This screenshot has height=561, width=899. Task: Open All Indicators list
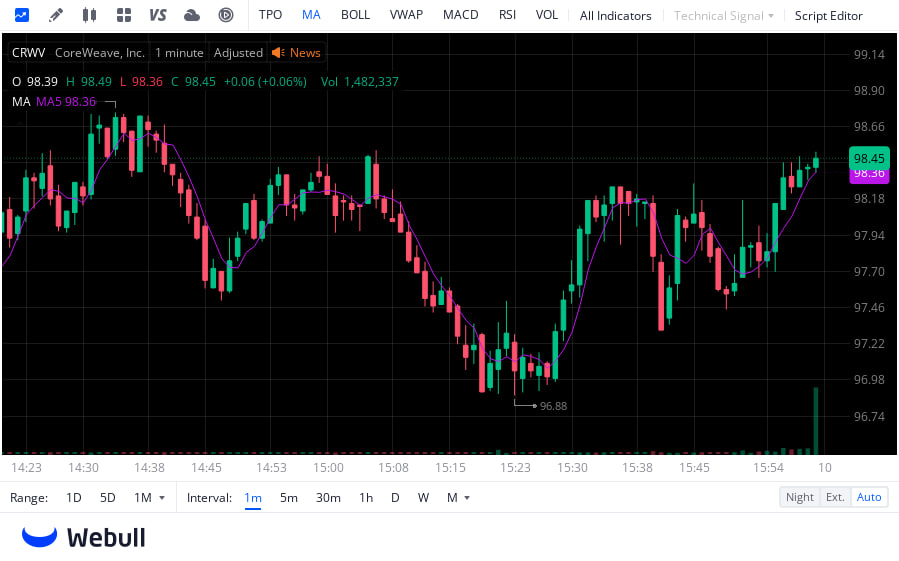616,16
